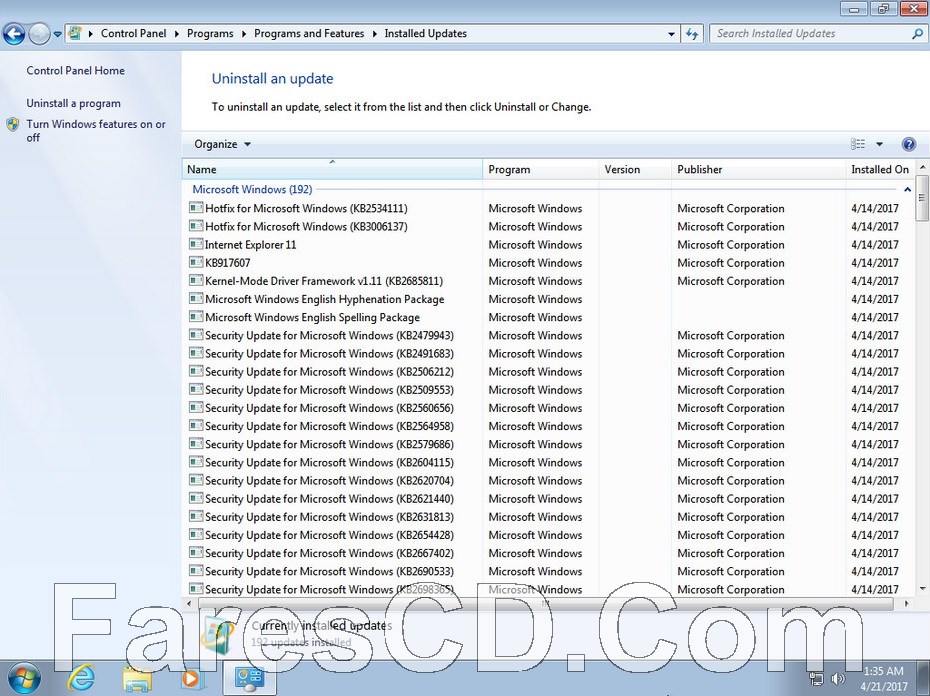Screen dimensions: 930x696
Task: Open Control Panel Home link
Action: pyautogui.click(x=75, y=71)
